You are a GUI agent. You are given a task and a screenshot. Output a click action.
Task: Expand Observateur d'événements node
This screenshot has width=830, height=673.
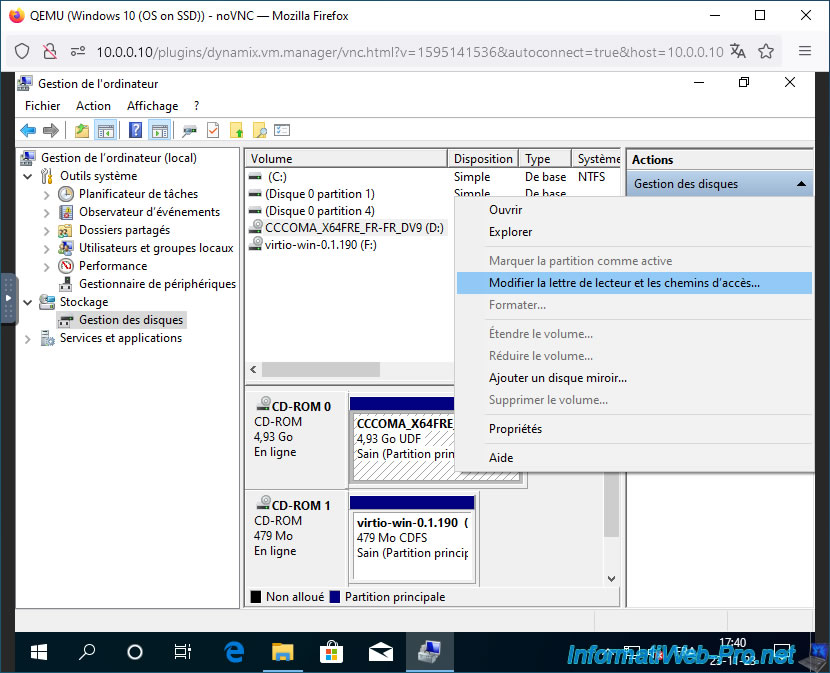click(x=47, y=213)
